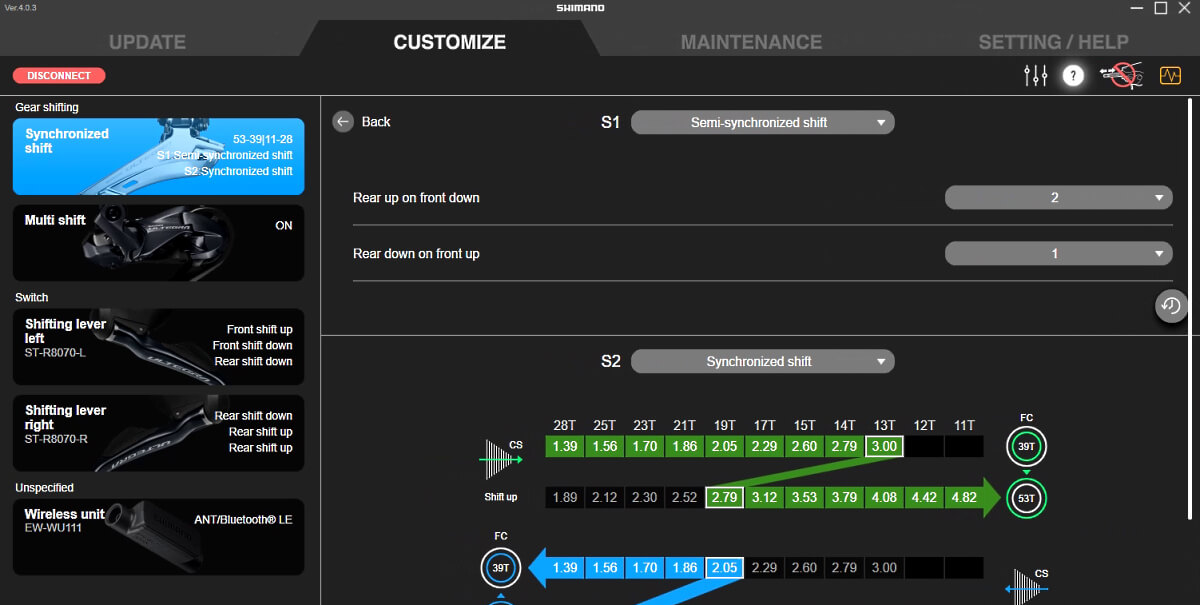The height and width of the screenshot is (605, 1200).
Task: Select the blue 2.05 gear ratio cell
Action: click(724, 567)
